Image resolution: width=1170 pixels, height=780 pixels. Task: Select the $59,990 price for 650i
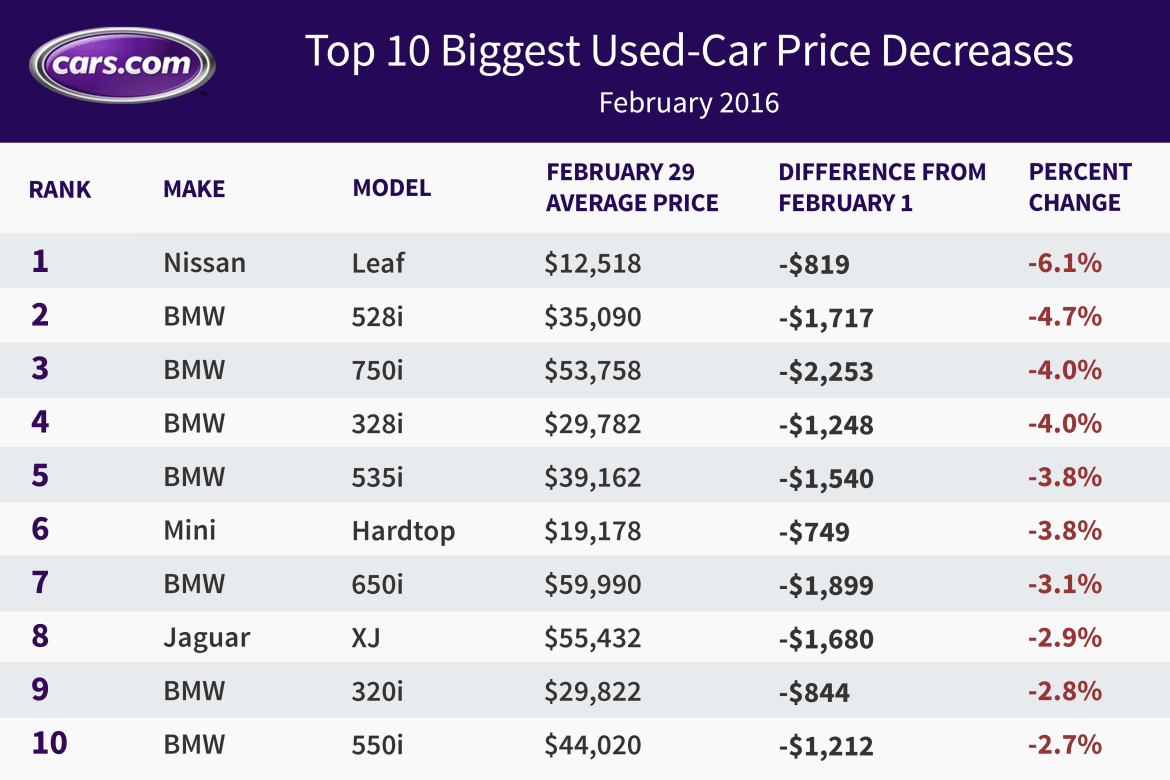pos(592,583)
